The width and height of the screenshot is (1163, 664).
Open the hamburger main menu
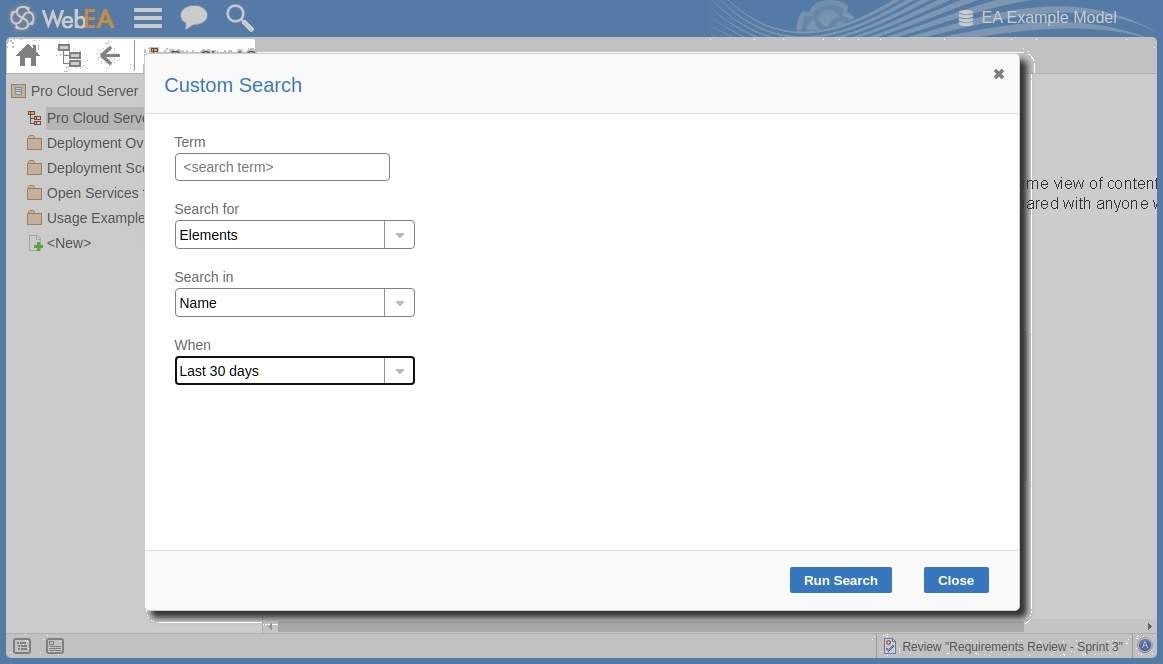pos(148,18)
